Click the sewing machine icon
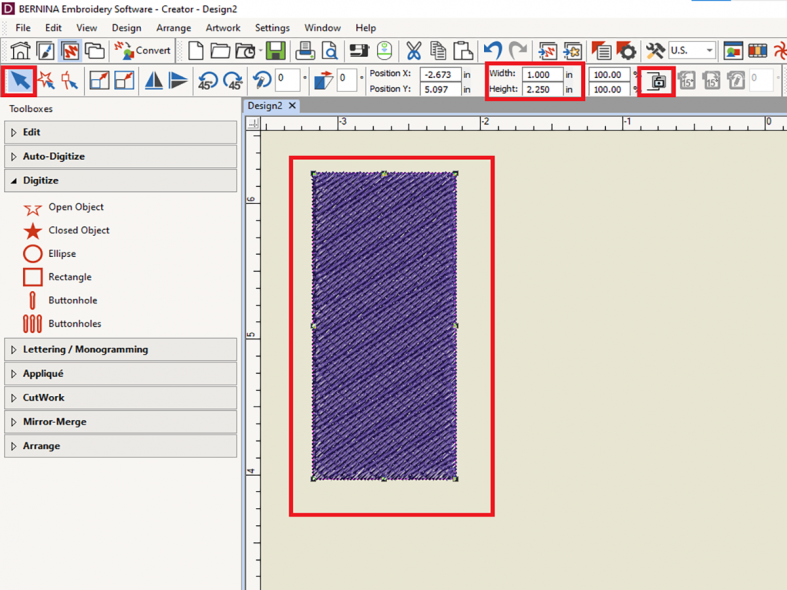The width and height of the screenshot is (787, 590). coord(358,50)
